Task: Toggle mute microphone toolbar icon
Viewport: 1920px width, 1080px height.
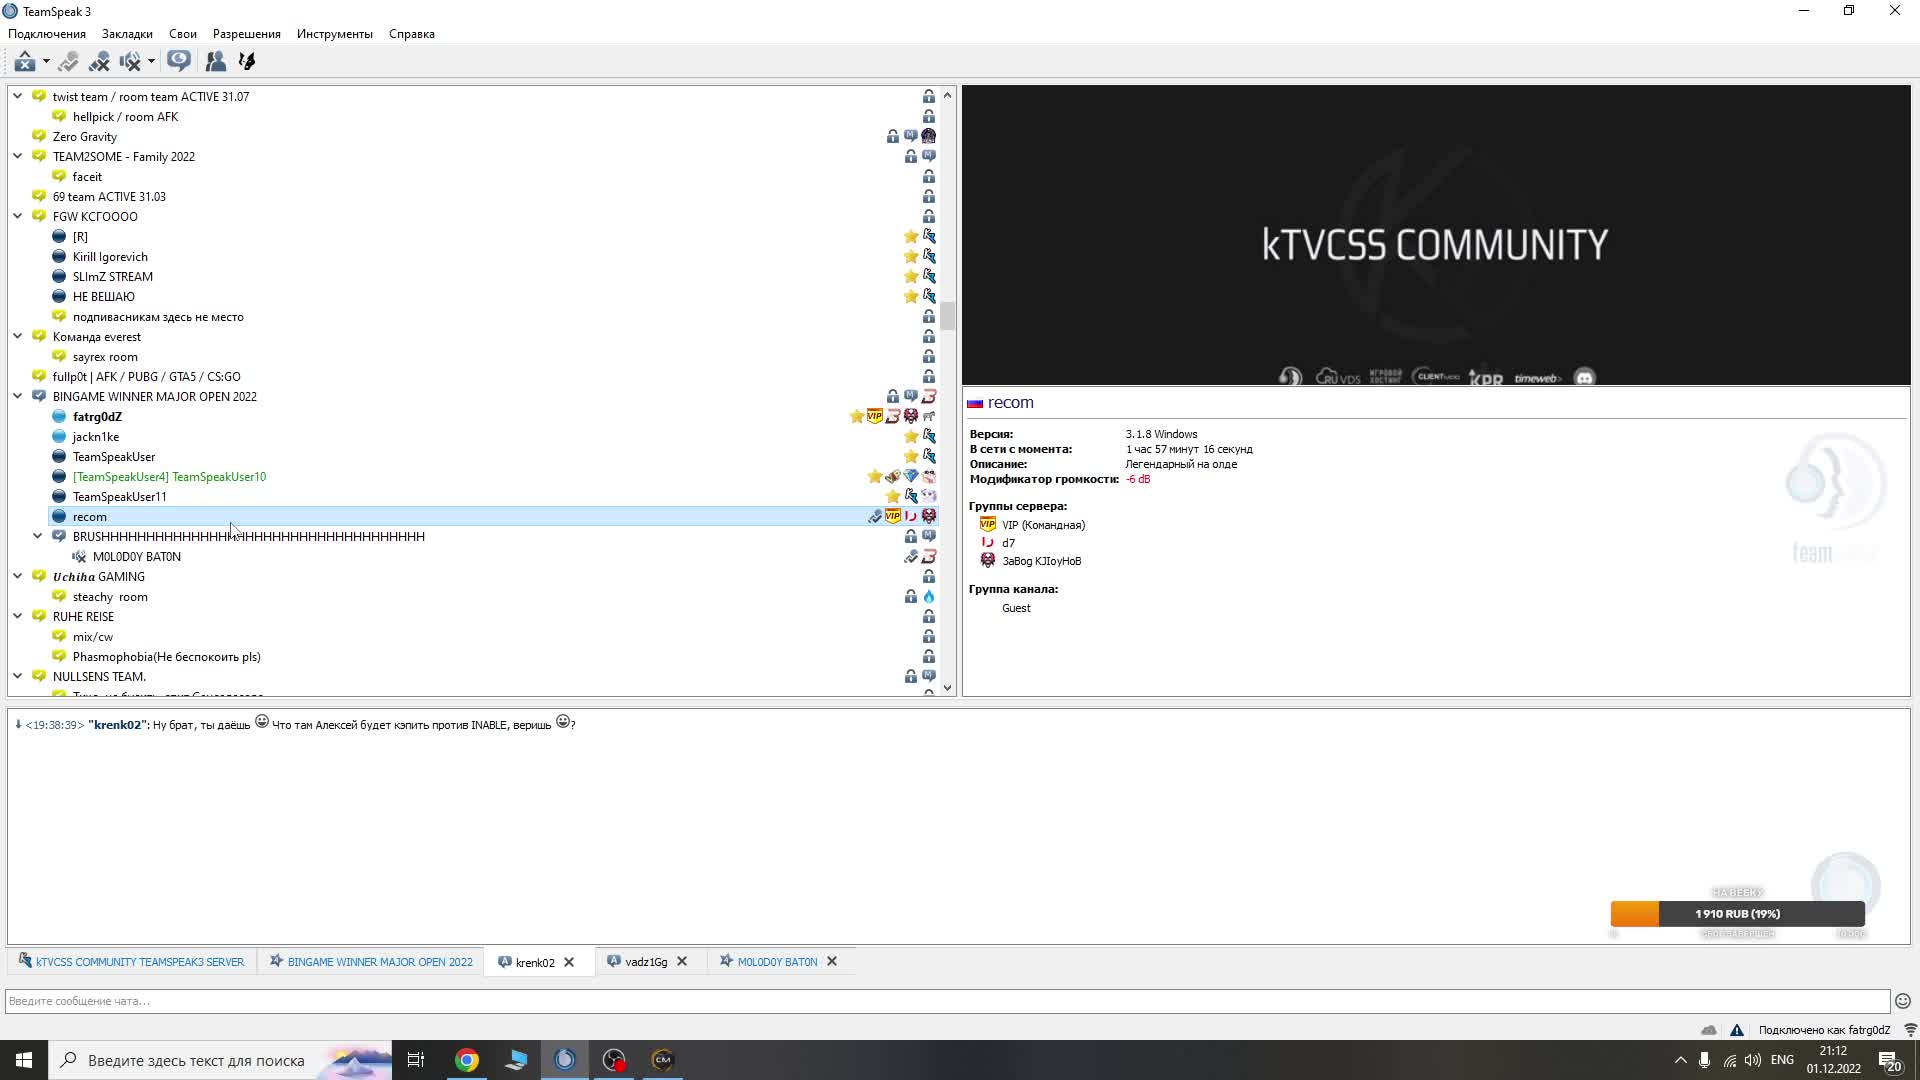Action: [99, 62]
